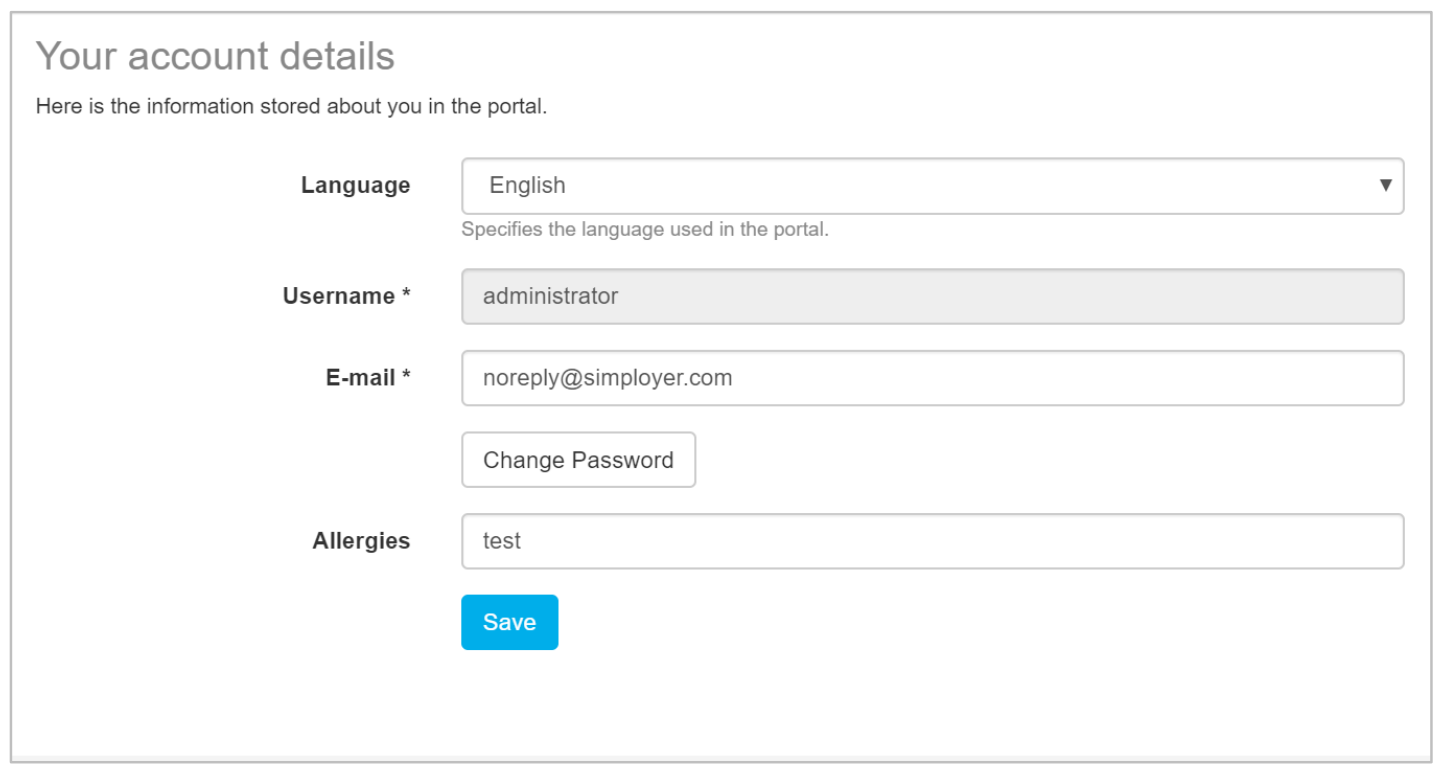1433x764 pixels.
Task: Click the Language dropdown arrow
Action: (1385, 185)
